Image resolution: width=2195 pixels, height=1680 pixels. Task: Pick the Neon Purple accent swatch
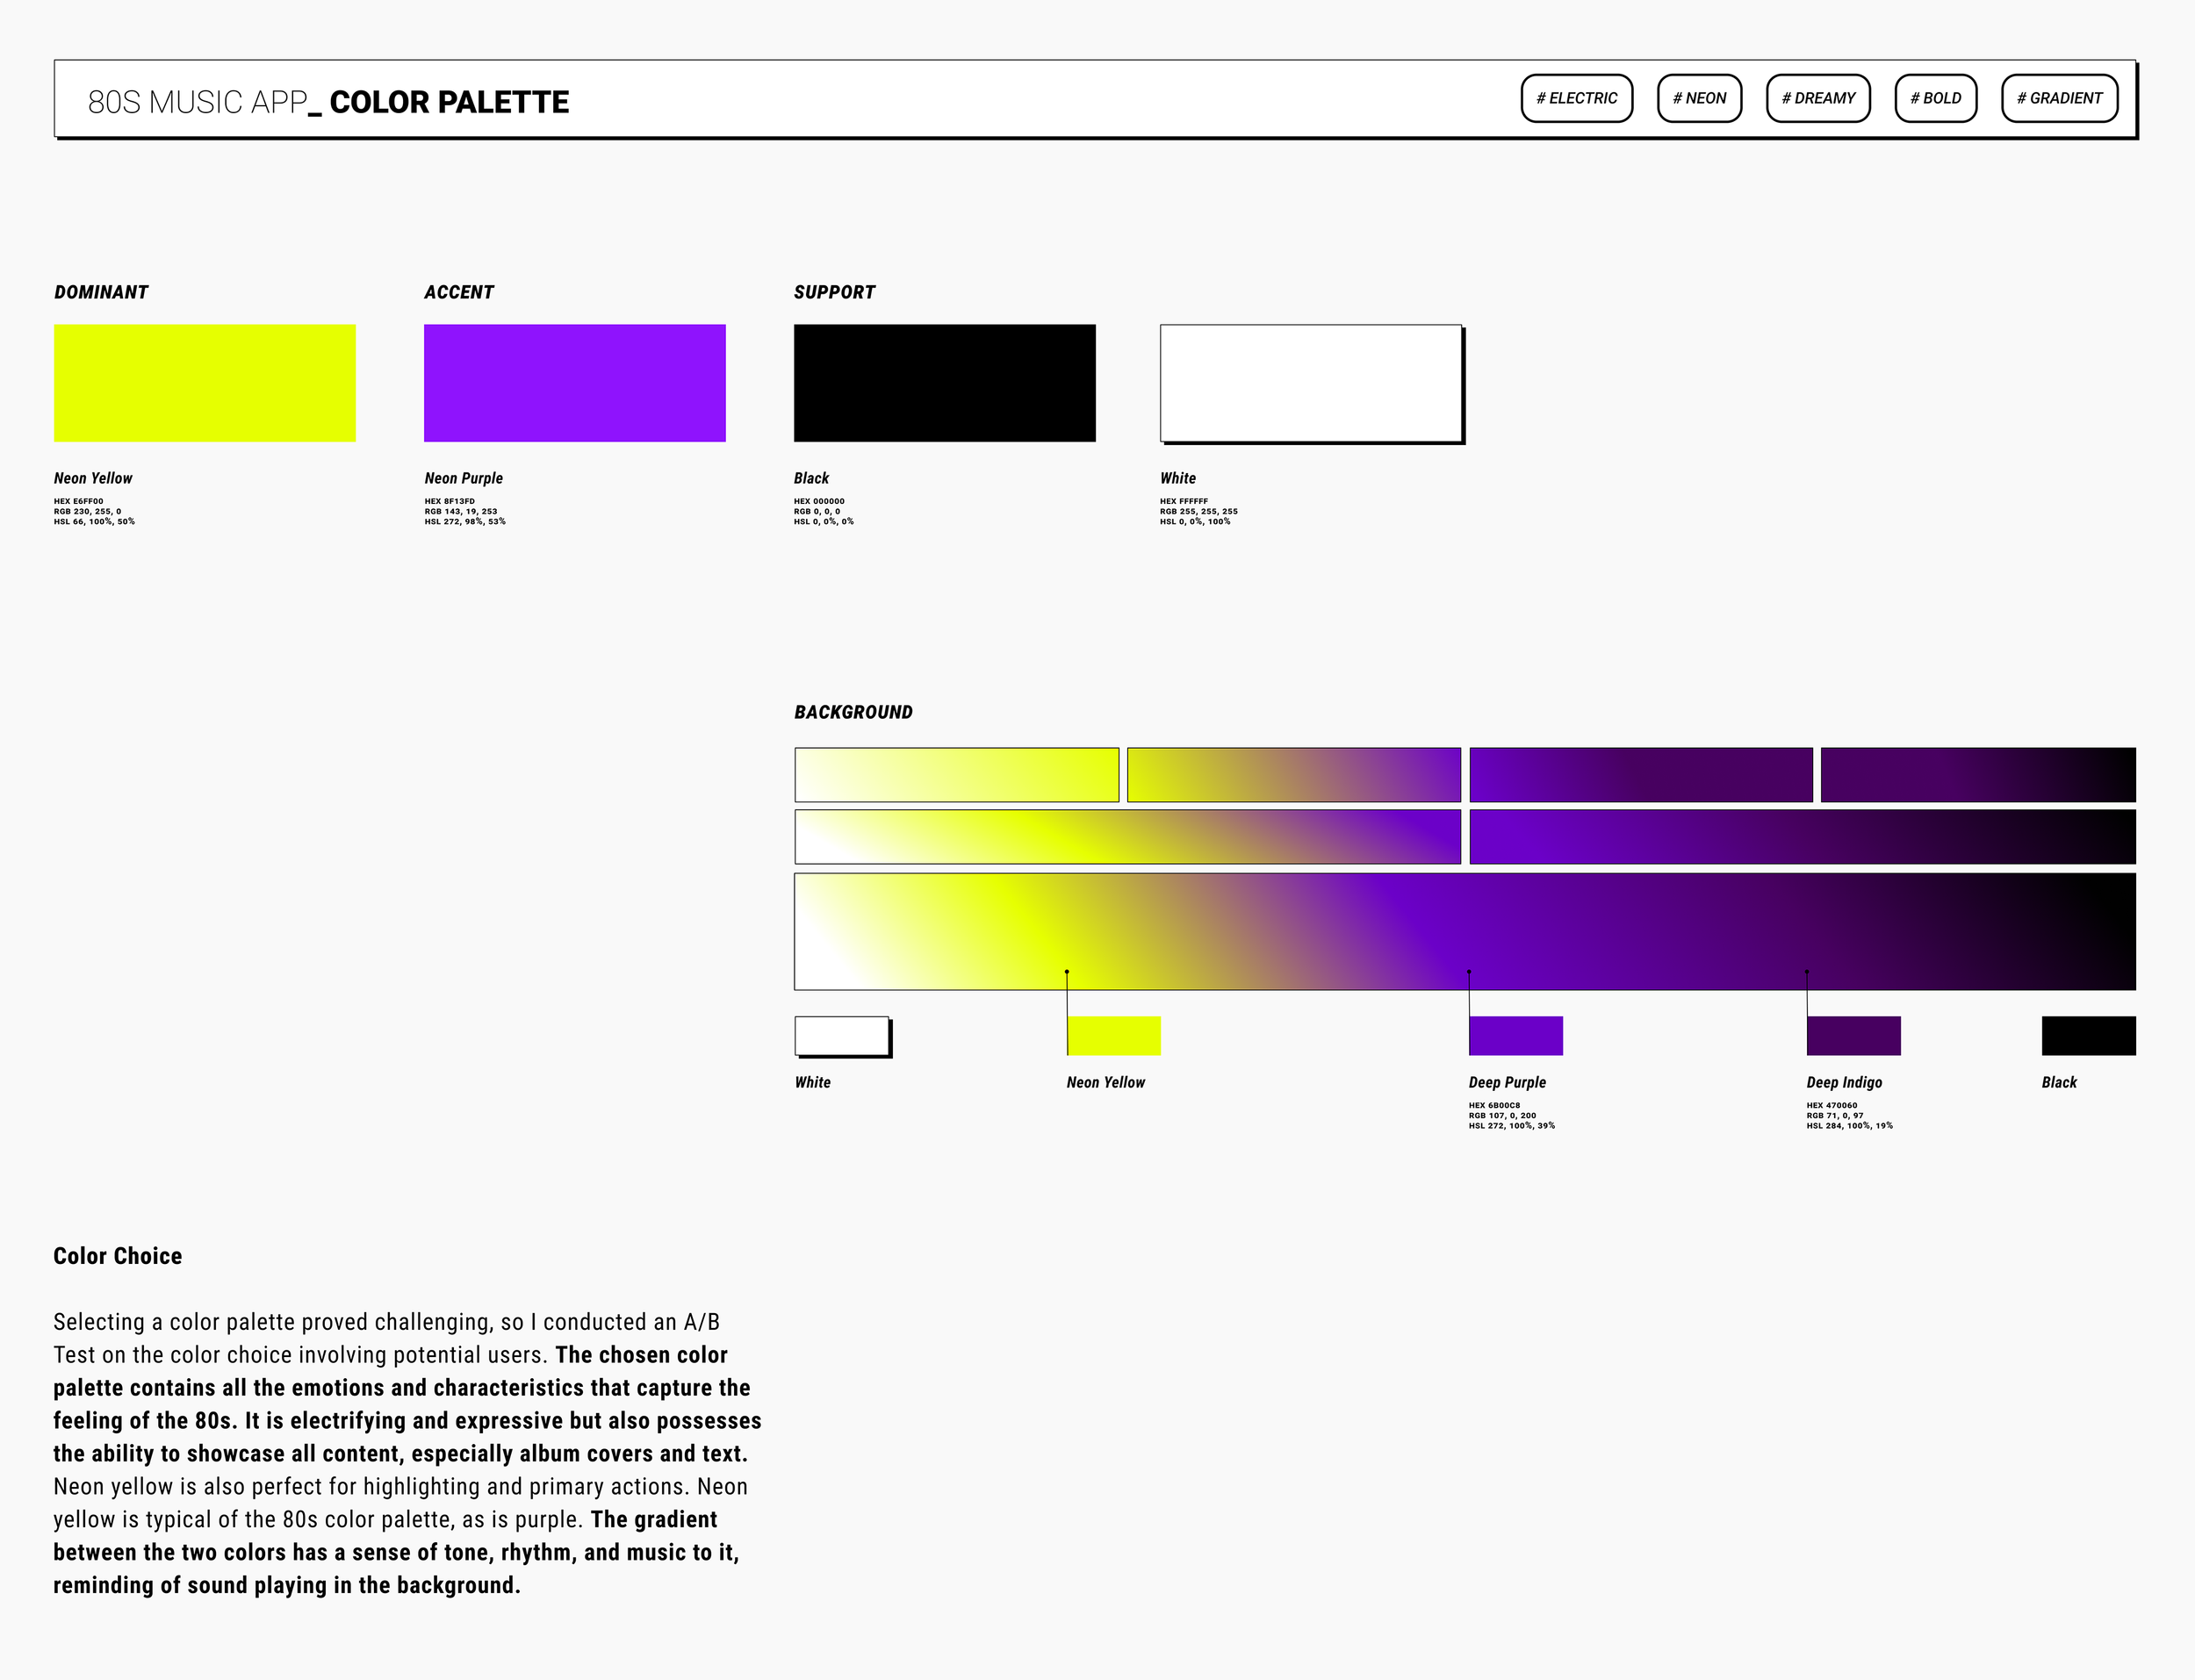point(574,382)
